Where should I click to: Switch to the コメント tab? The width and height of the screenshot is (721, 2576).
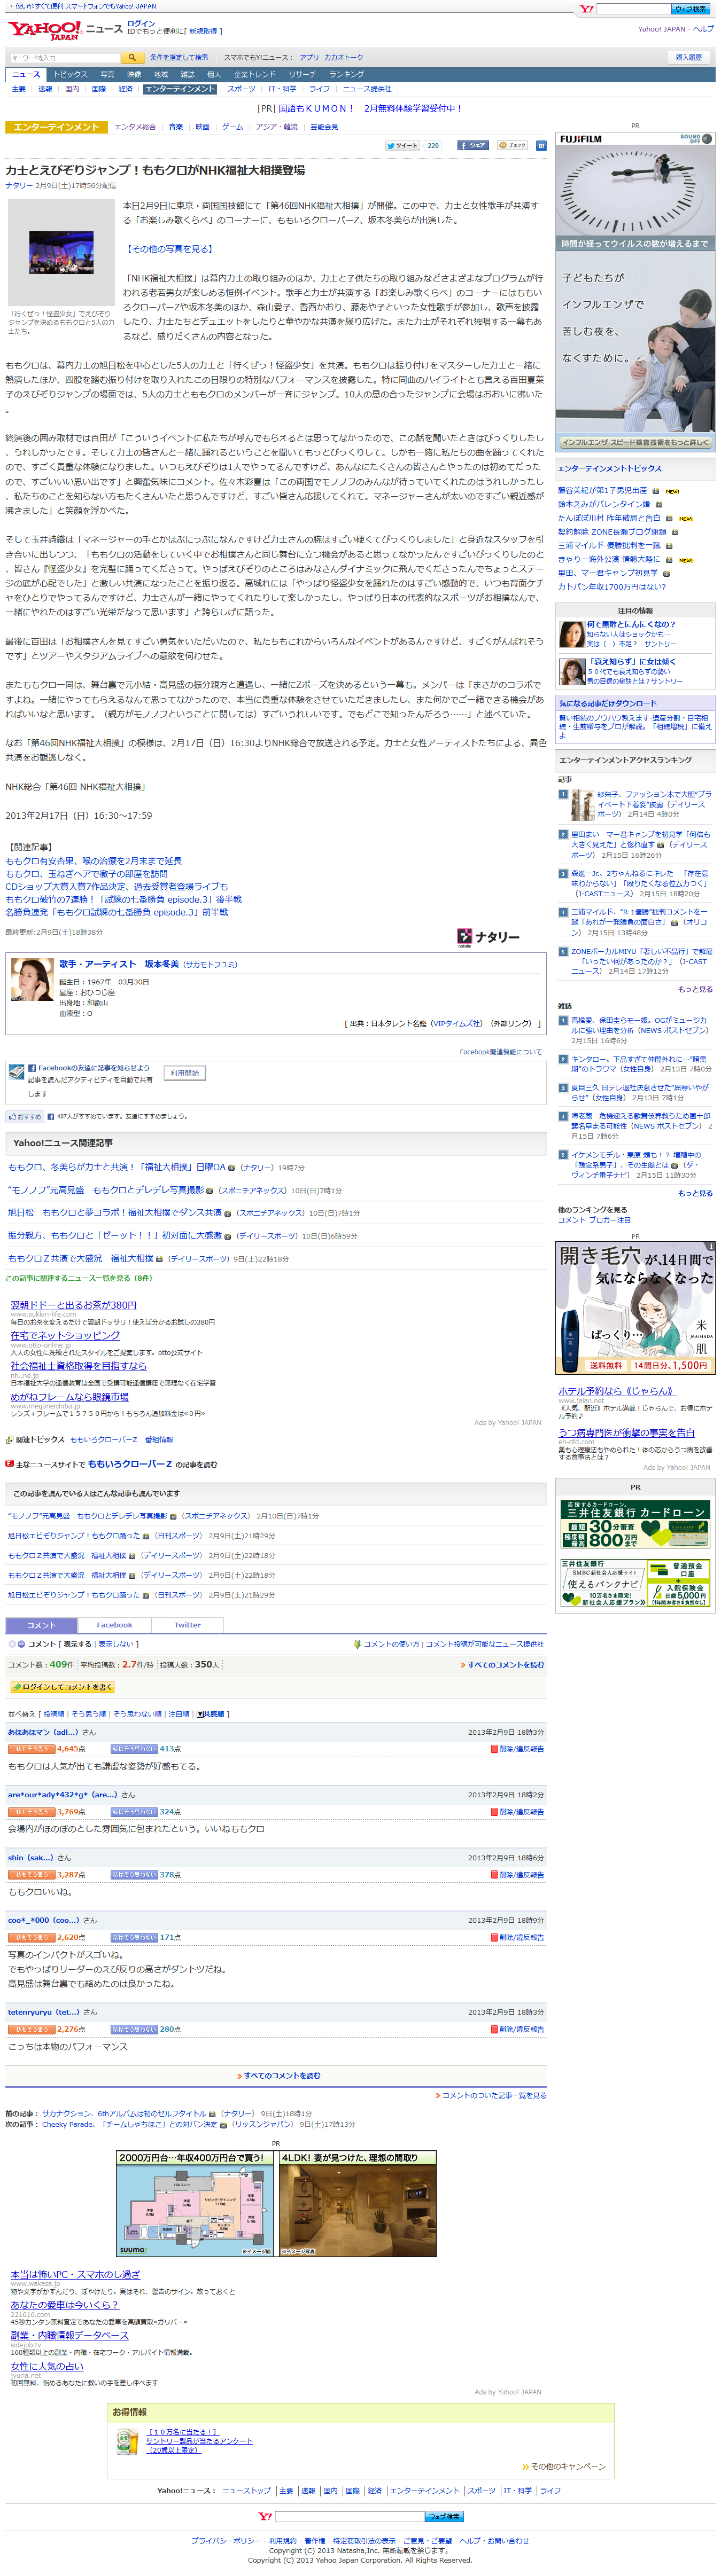point(41,1625)
